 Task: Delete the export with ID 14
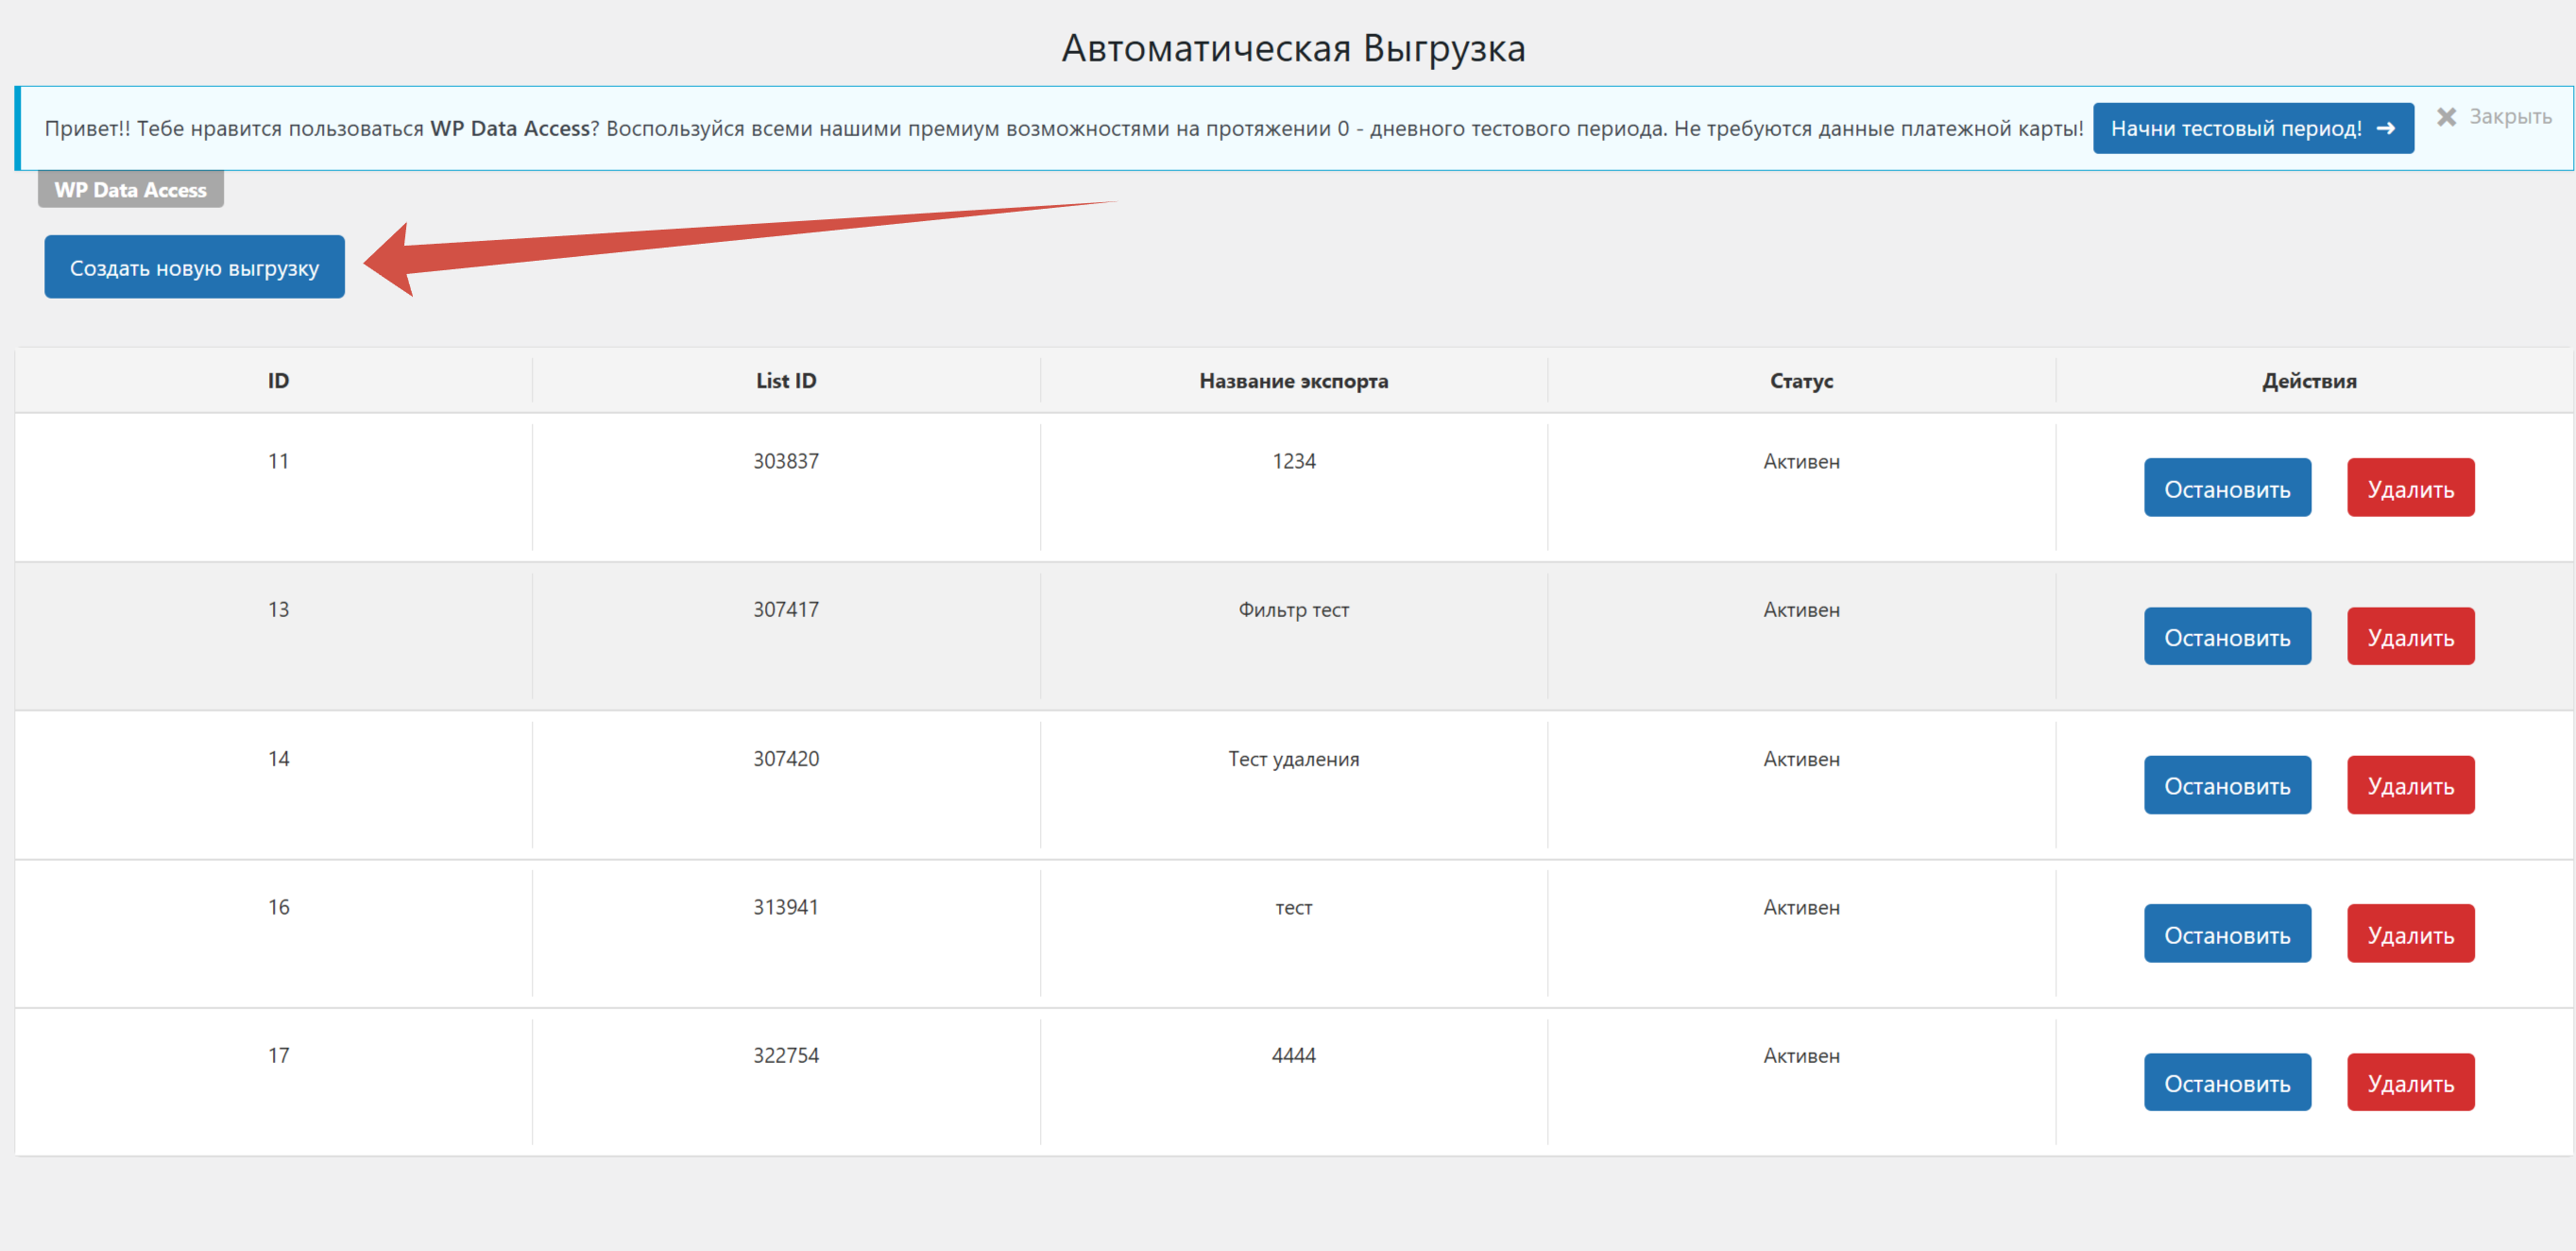pos(2410,785)
